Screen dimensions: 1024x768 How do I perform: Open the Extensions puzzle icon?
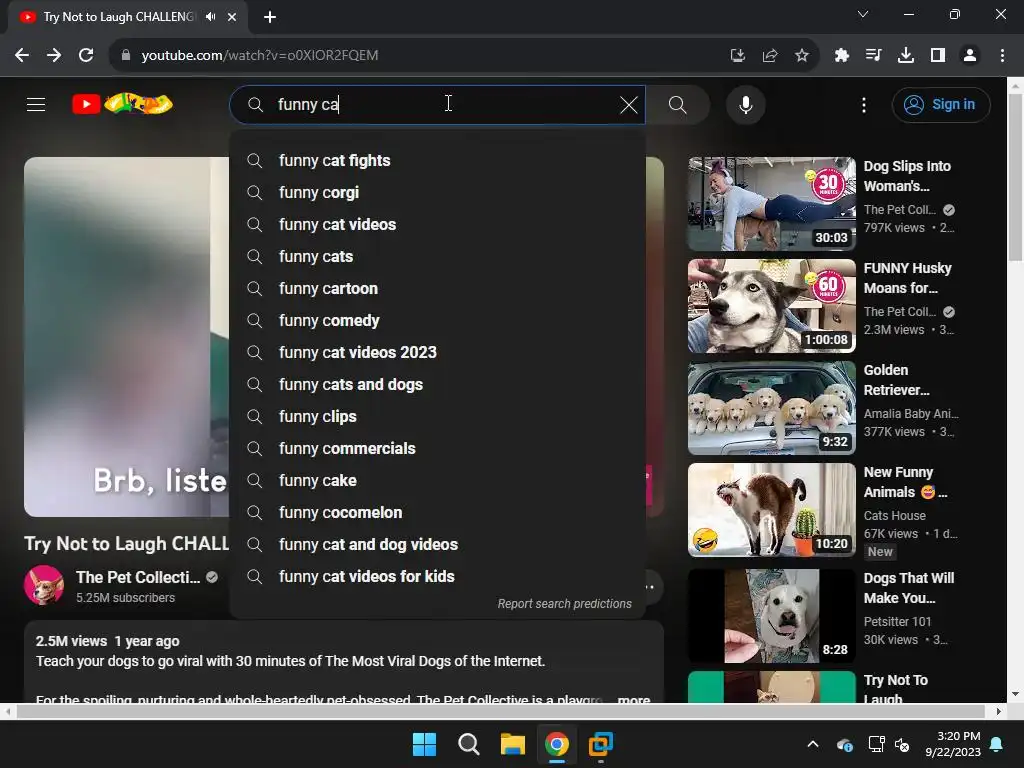point(842,56)
